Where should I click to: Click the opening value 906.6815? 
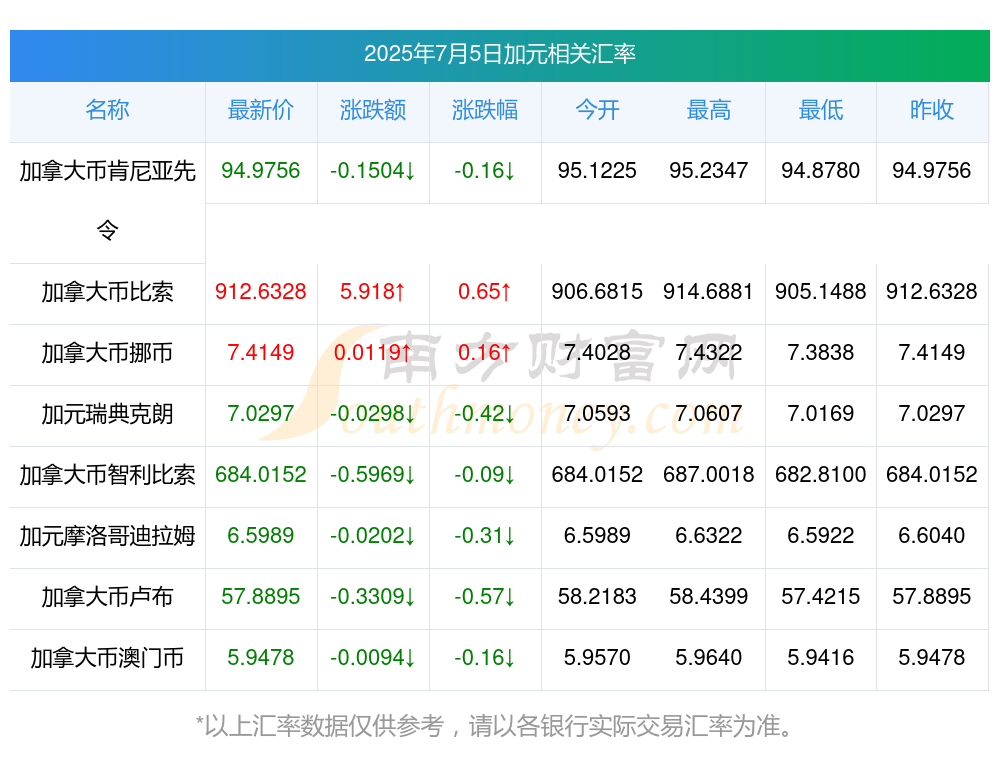(x=597, y=292)
